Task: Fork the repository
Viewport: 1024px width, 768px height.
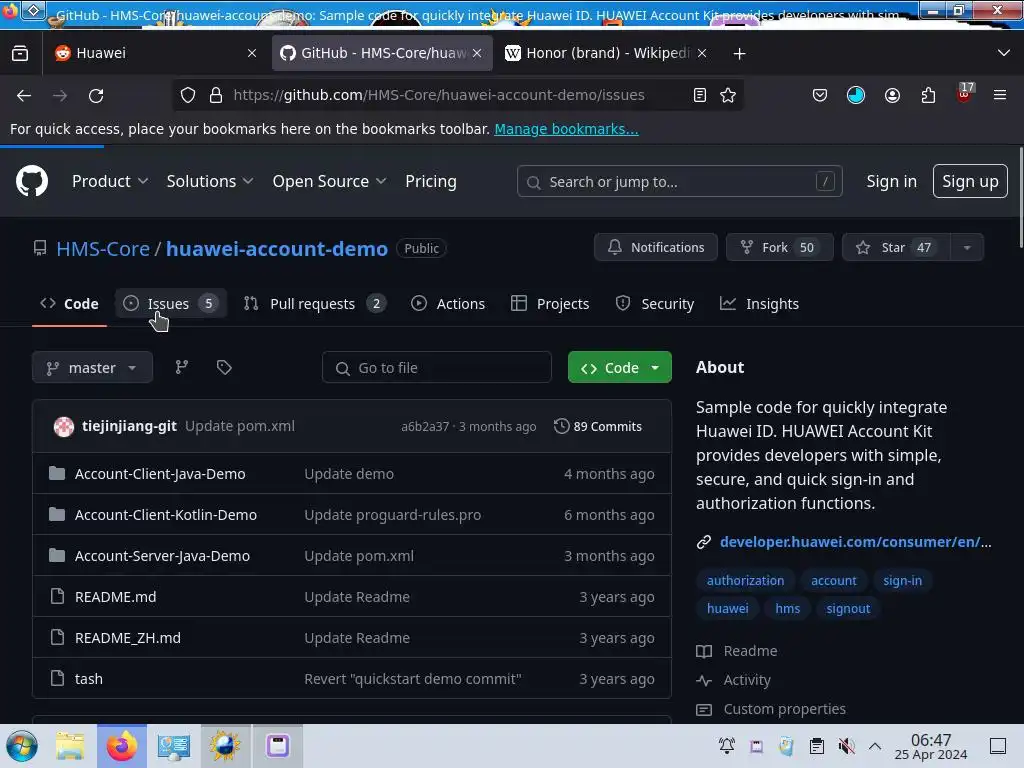Action: click(779, 248)
